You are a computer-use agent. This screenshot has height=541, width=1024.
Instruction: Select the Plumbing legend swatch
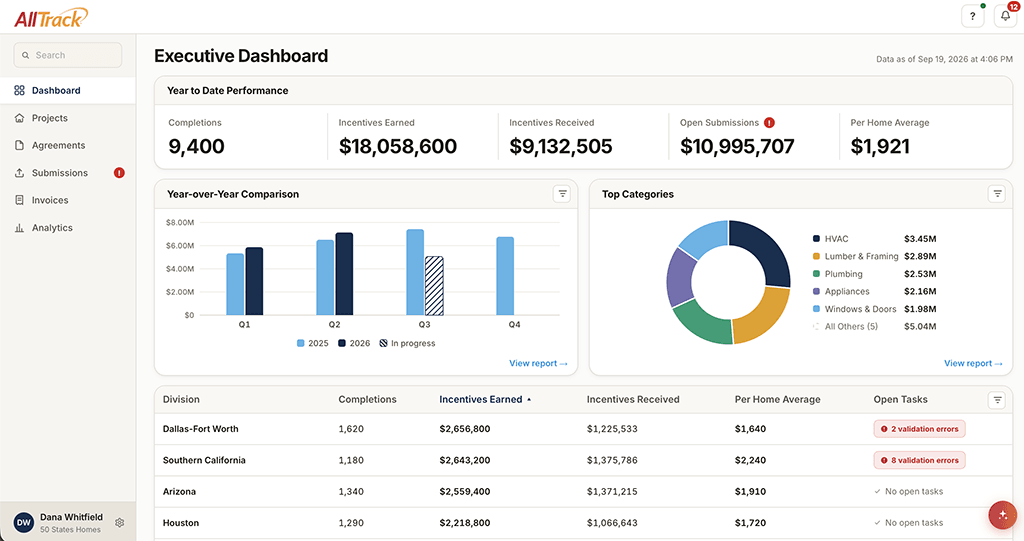816,274
